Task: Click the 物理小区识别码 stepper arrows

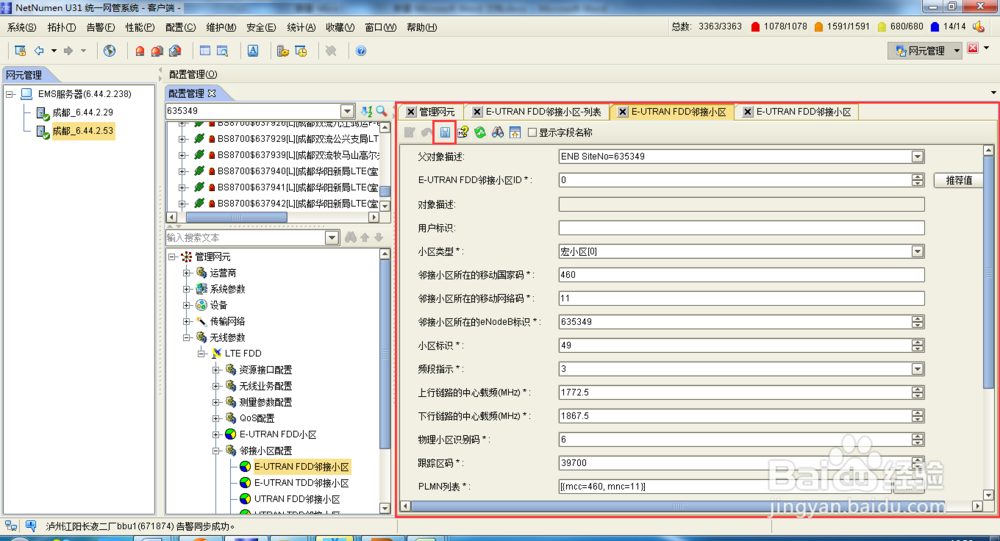Action: coord(918,440)
